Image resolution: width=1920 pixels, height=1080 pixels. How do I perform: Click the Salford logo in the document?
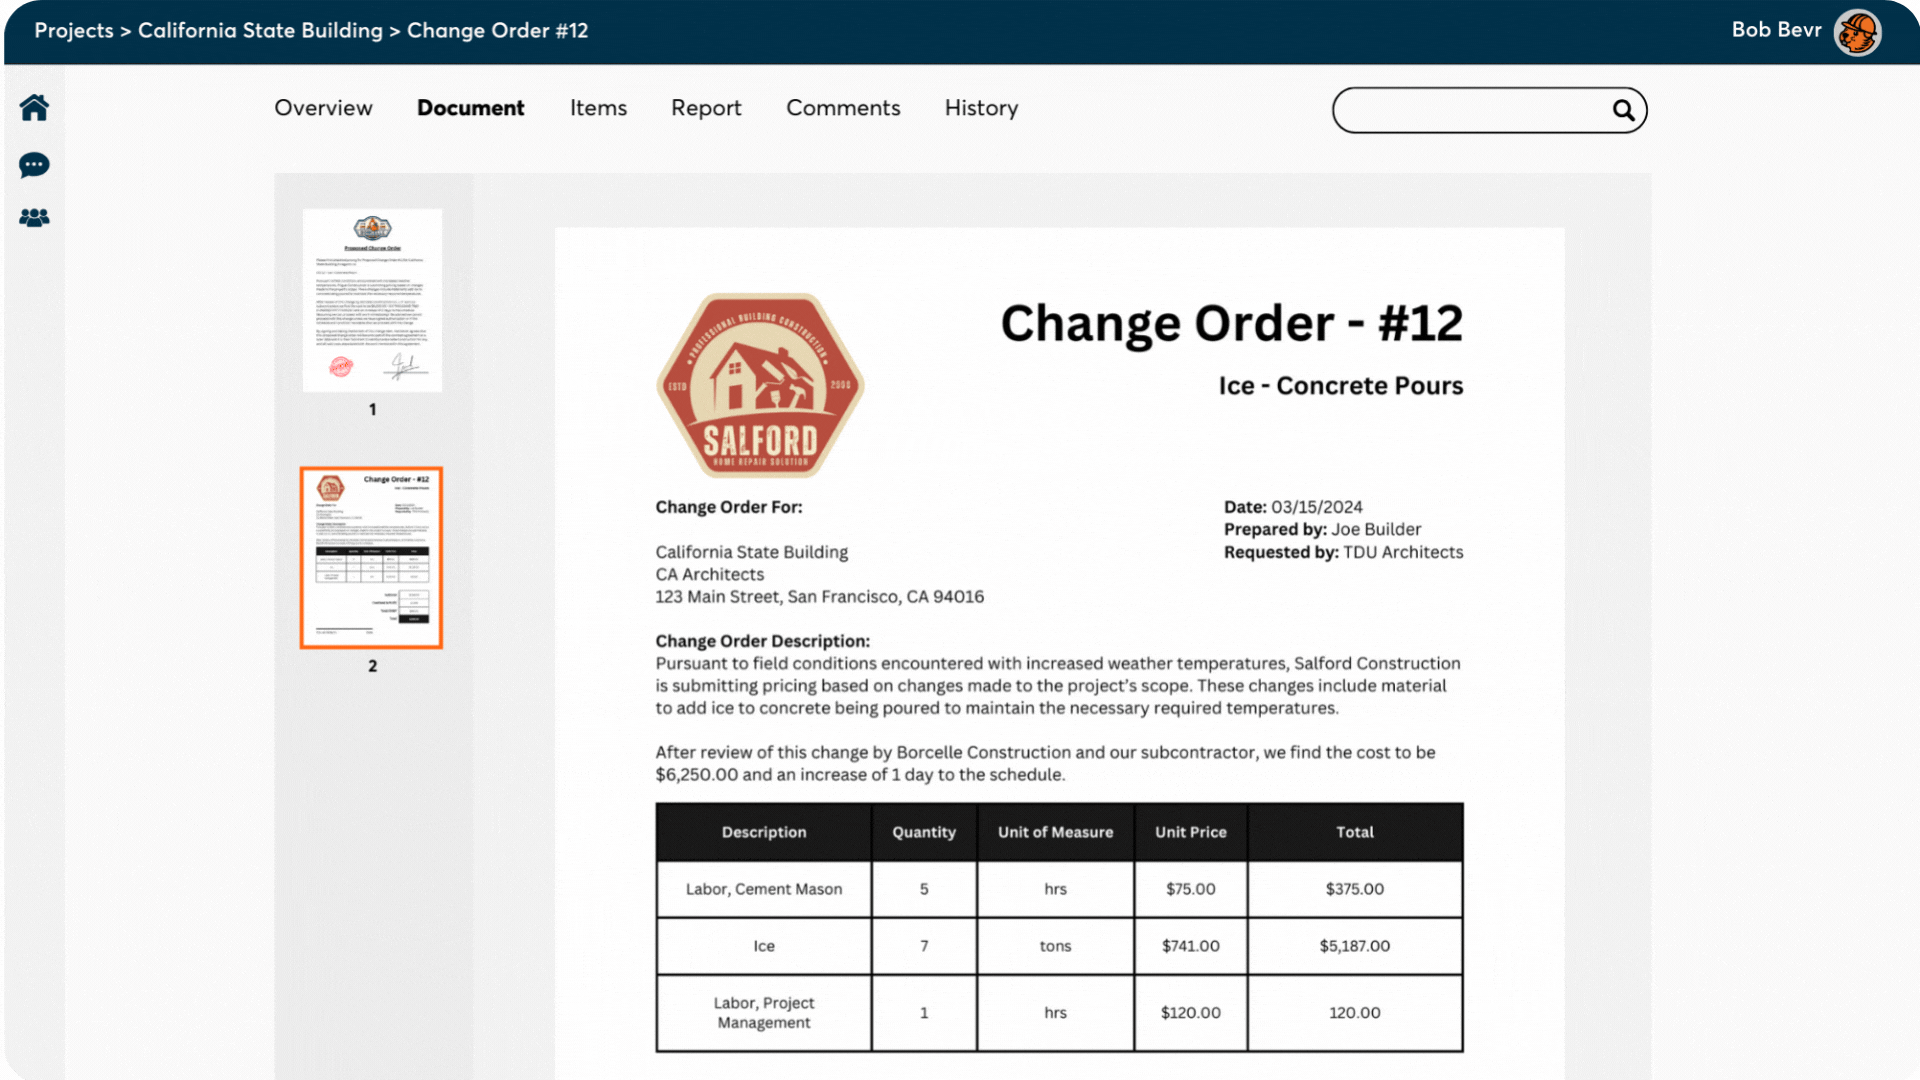(x=760, y=385)
